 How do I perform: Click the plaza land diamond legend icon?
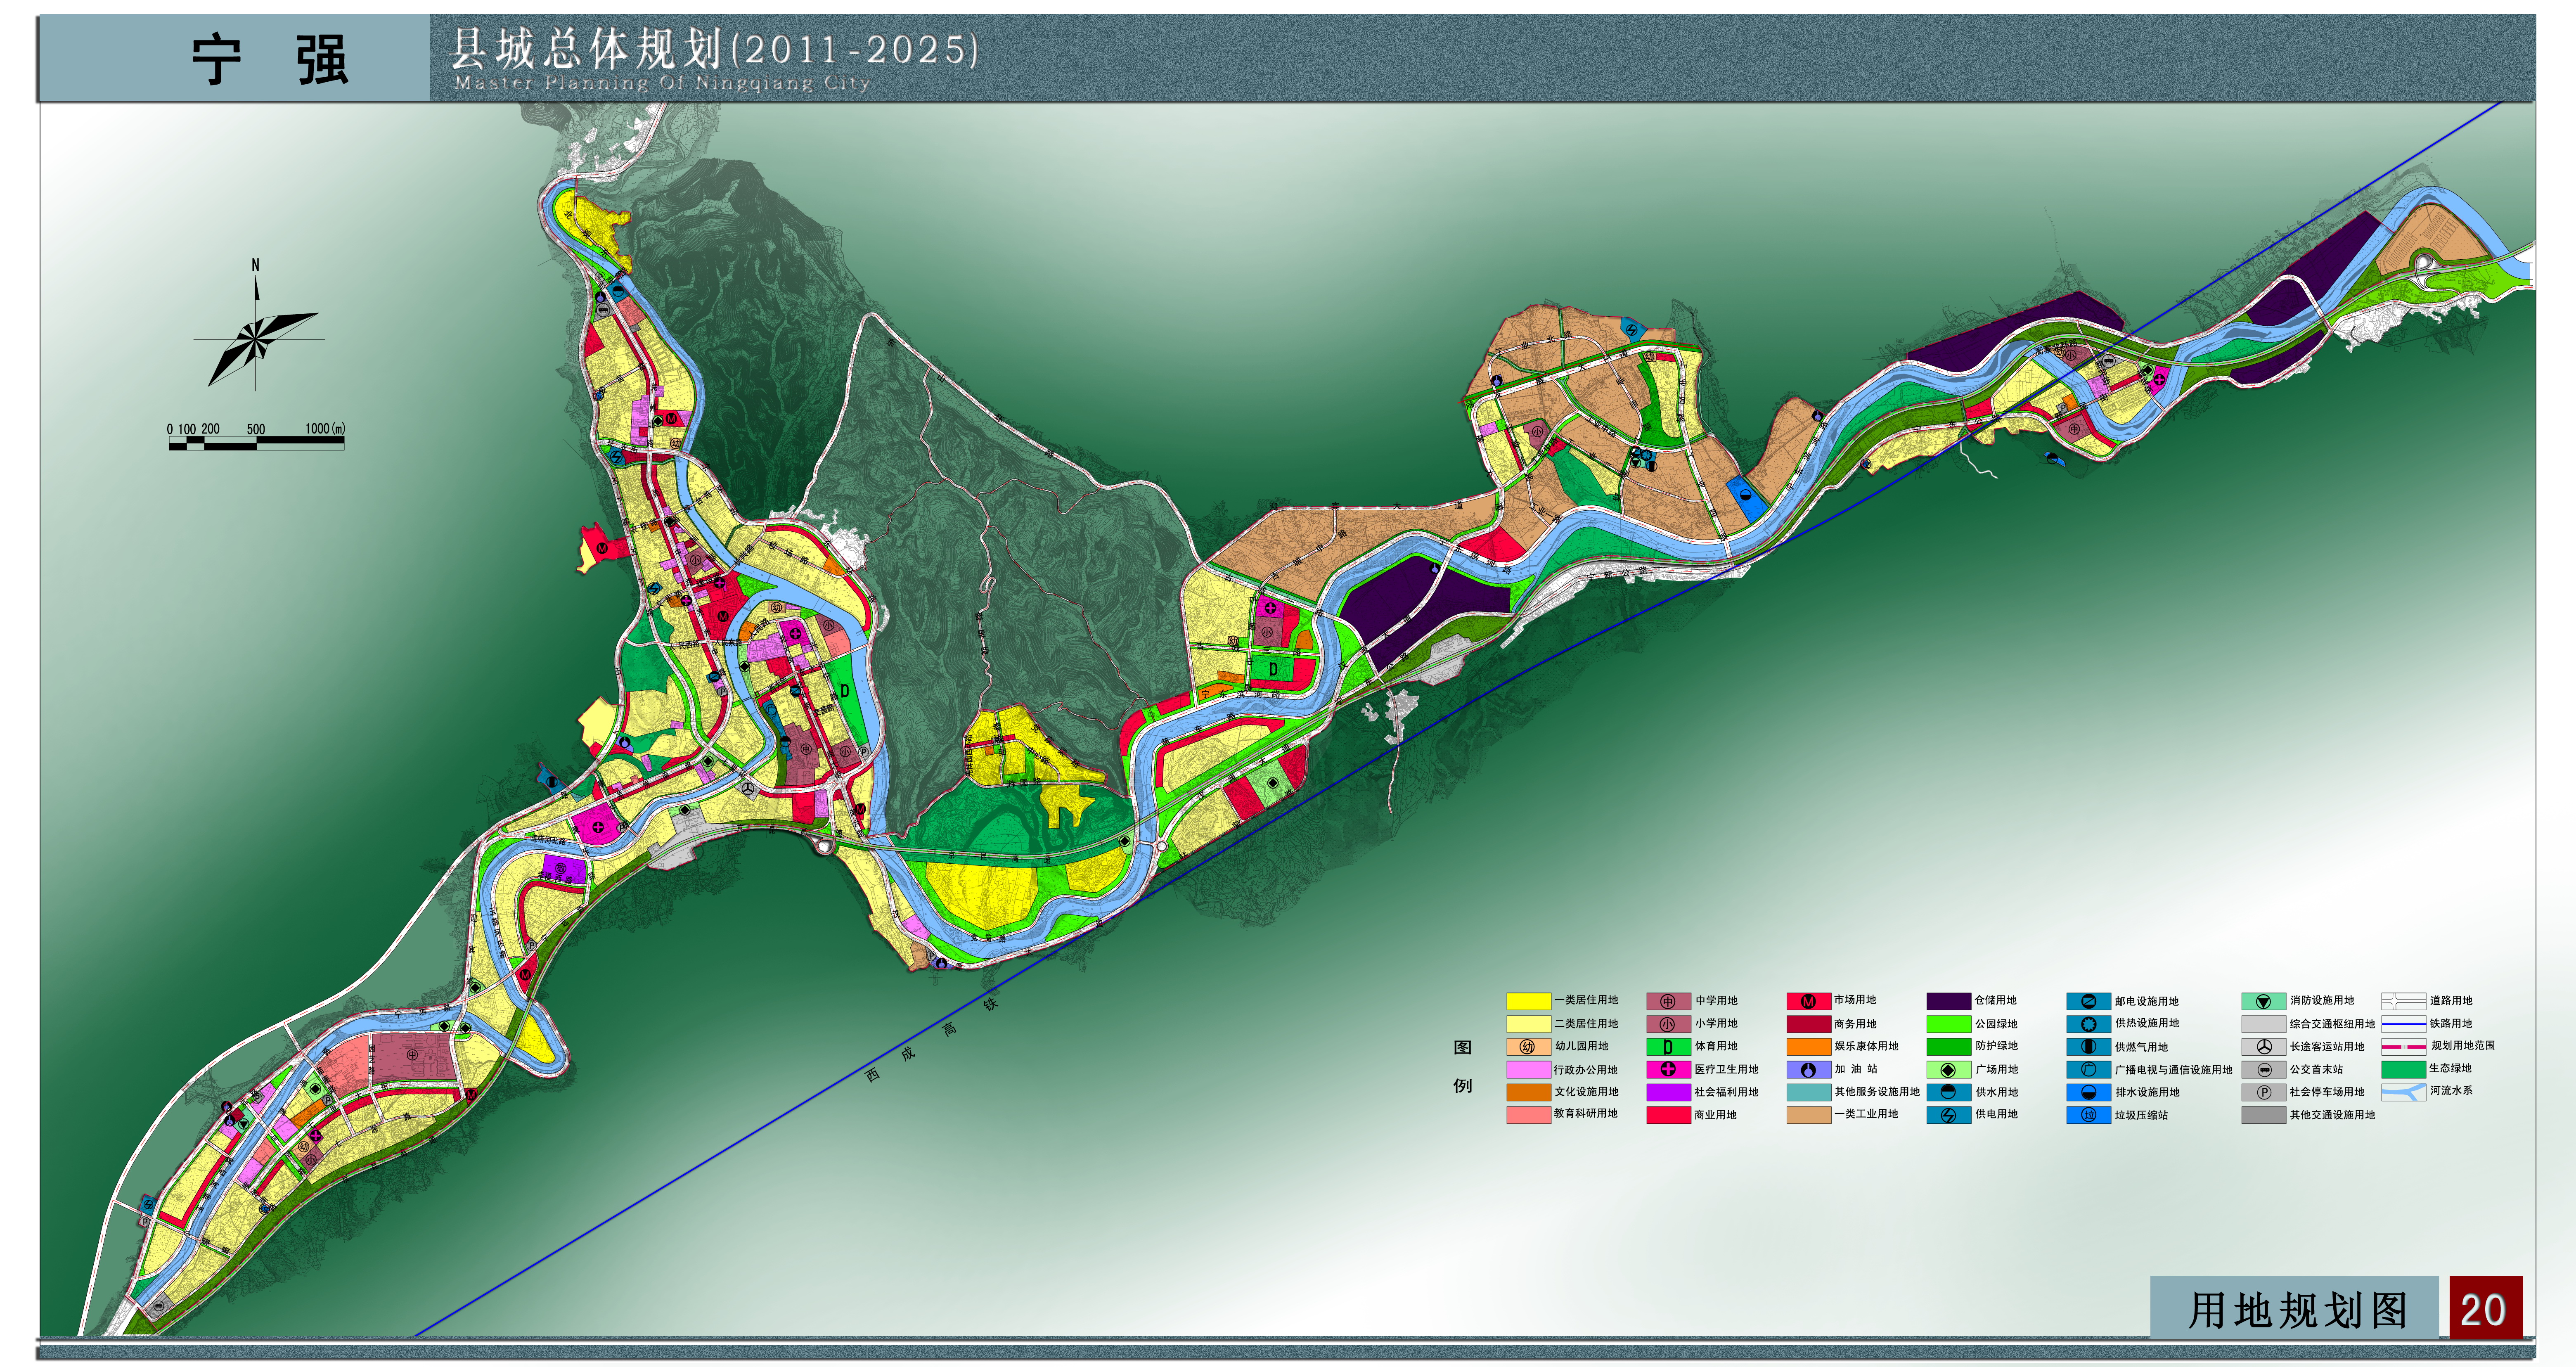pyautogui.click(x=1948, y=1070)
